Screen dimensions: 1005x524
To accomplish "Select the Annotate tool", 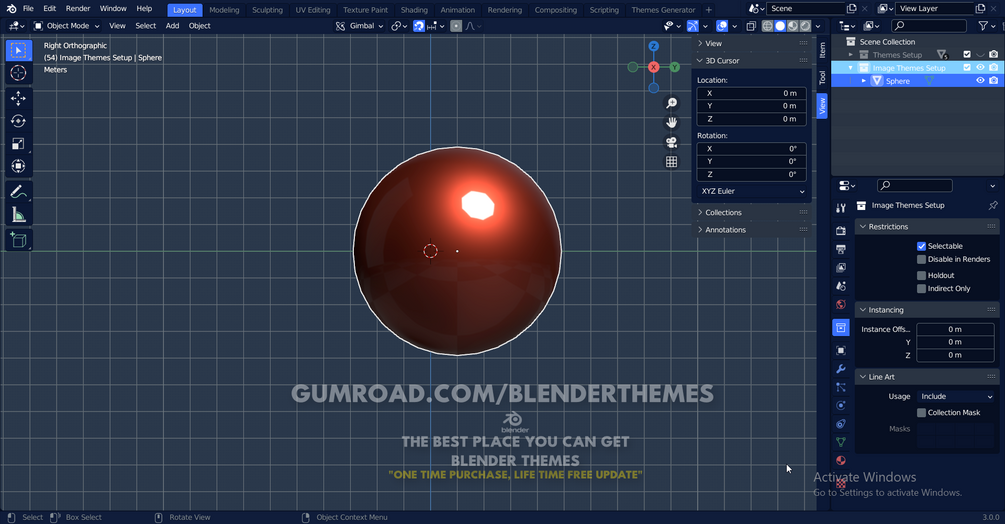I will [19, 192].
